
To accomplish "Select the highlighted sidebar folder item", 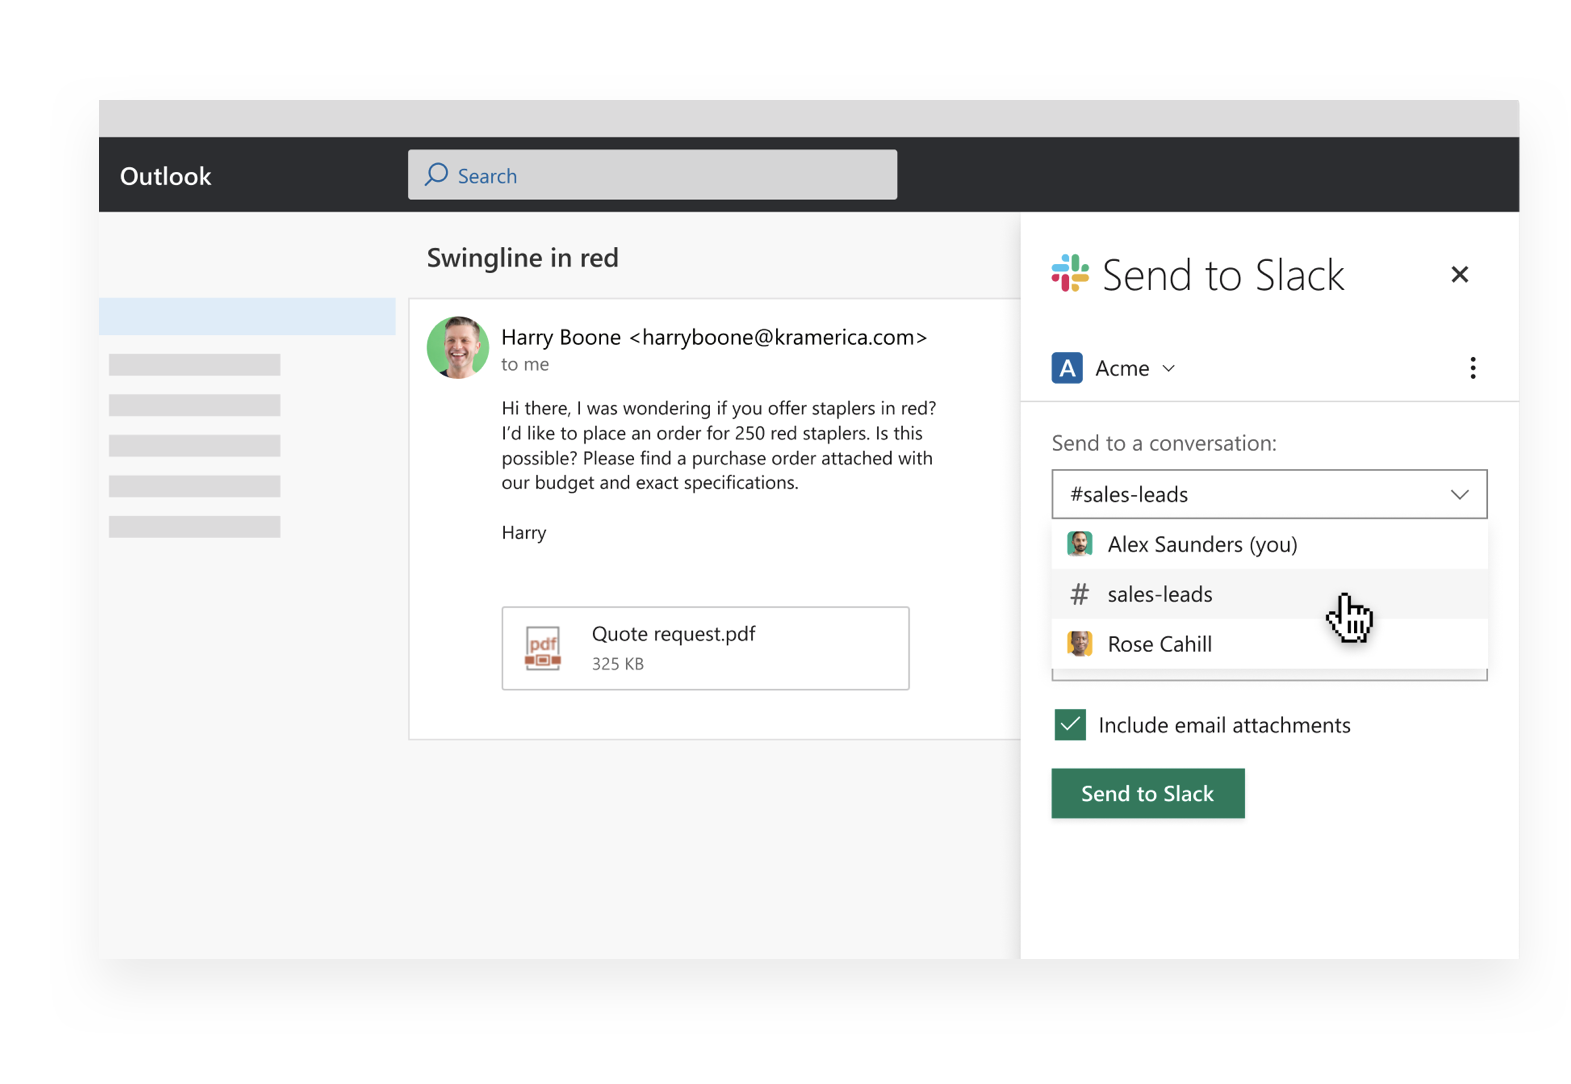I will click(x=247, y=316).
